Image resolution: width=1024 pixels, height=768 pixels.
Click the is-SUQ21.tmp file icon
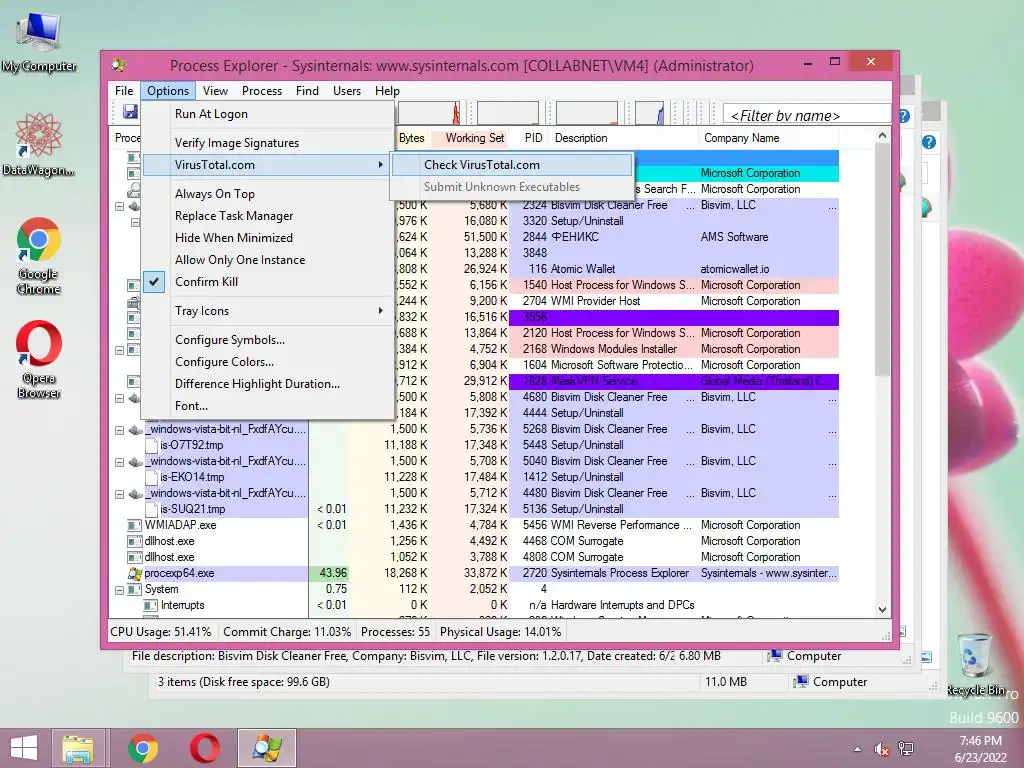pyautogui.click(x=151, y=509)
